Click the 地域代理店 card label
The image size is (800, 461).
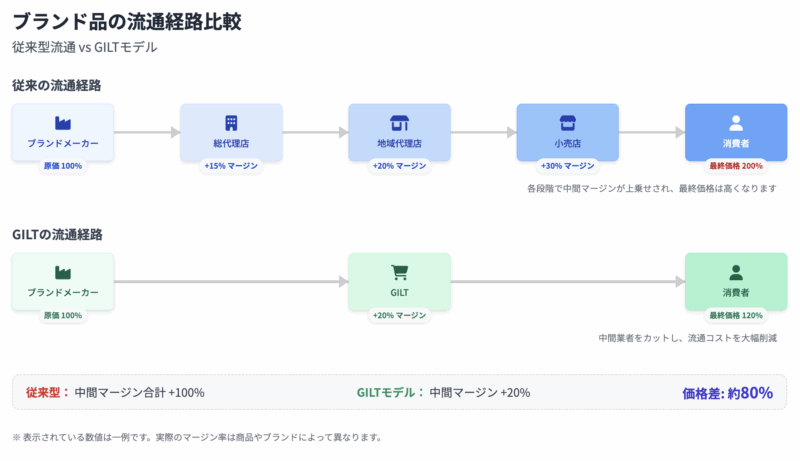399,143
